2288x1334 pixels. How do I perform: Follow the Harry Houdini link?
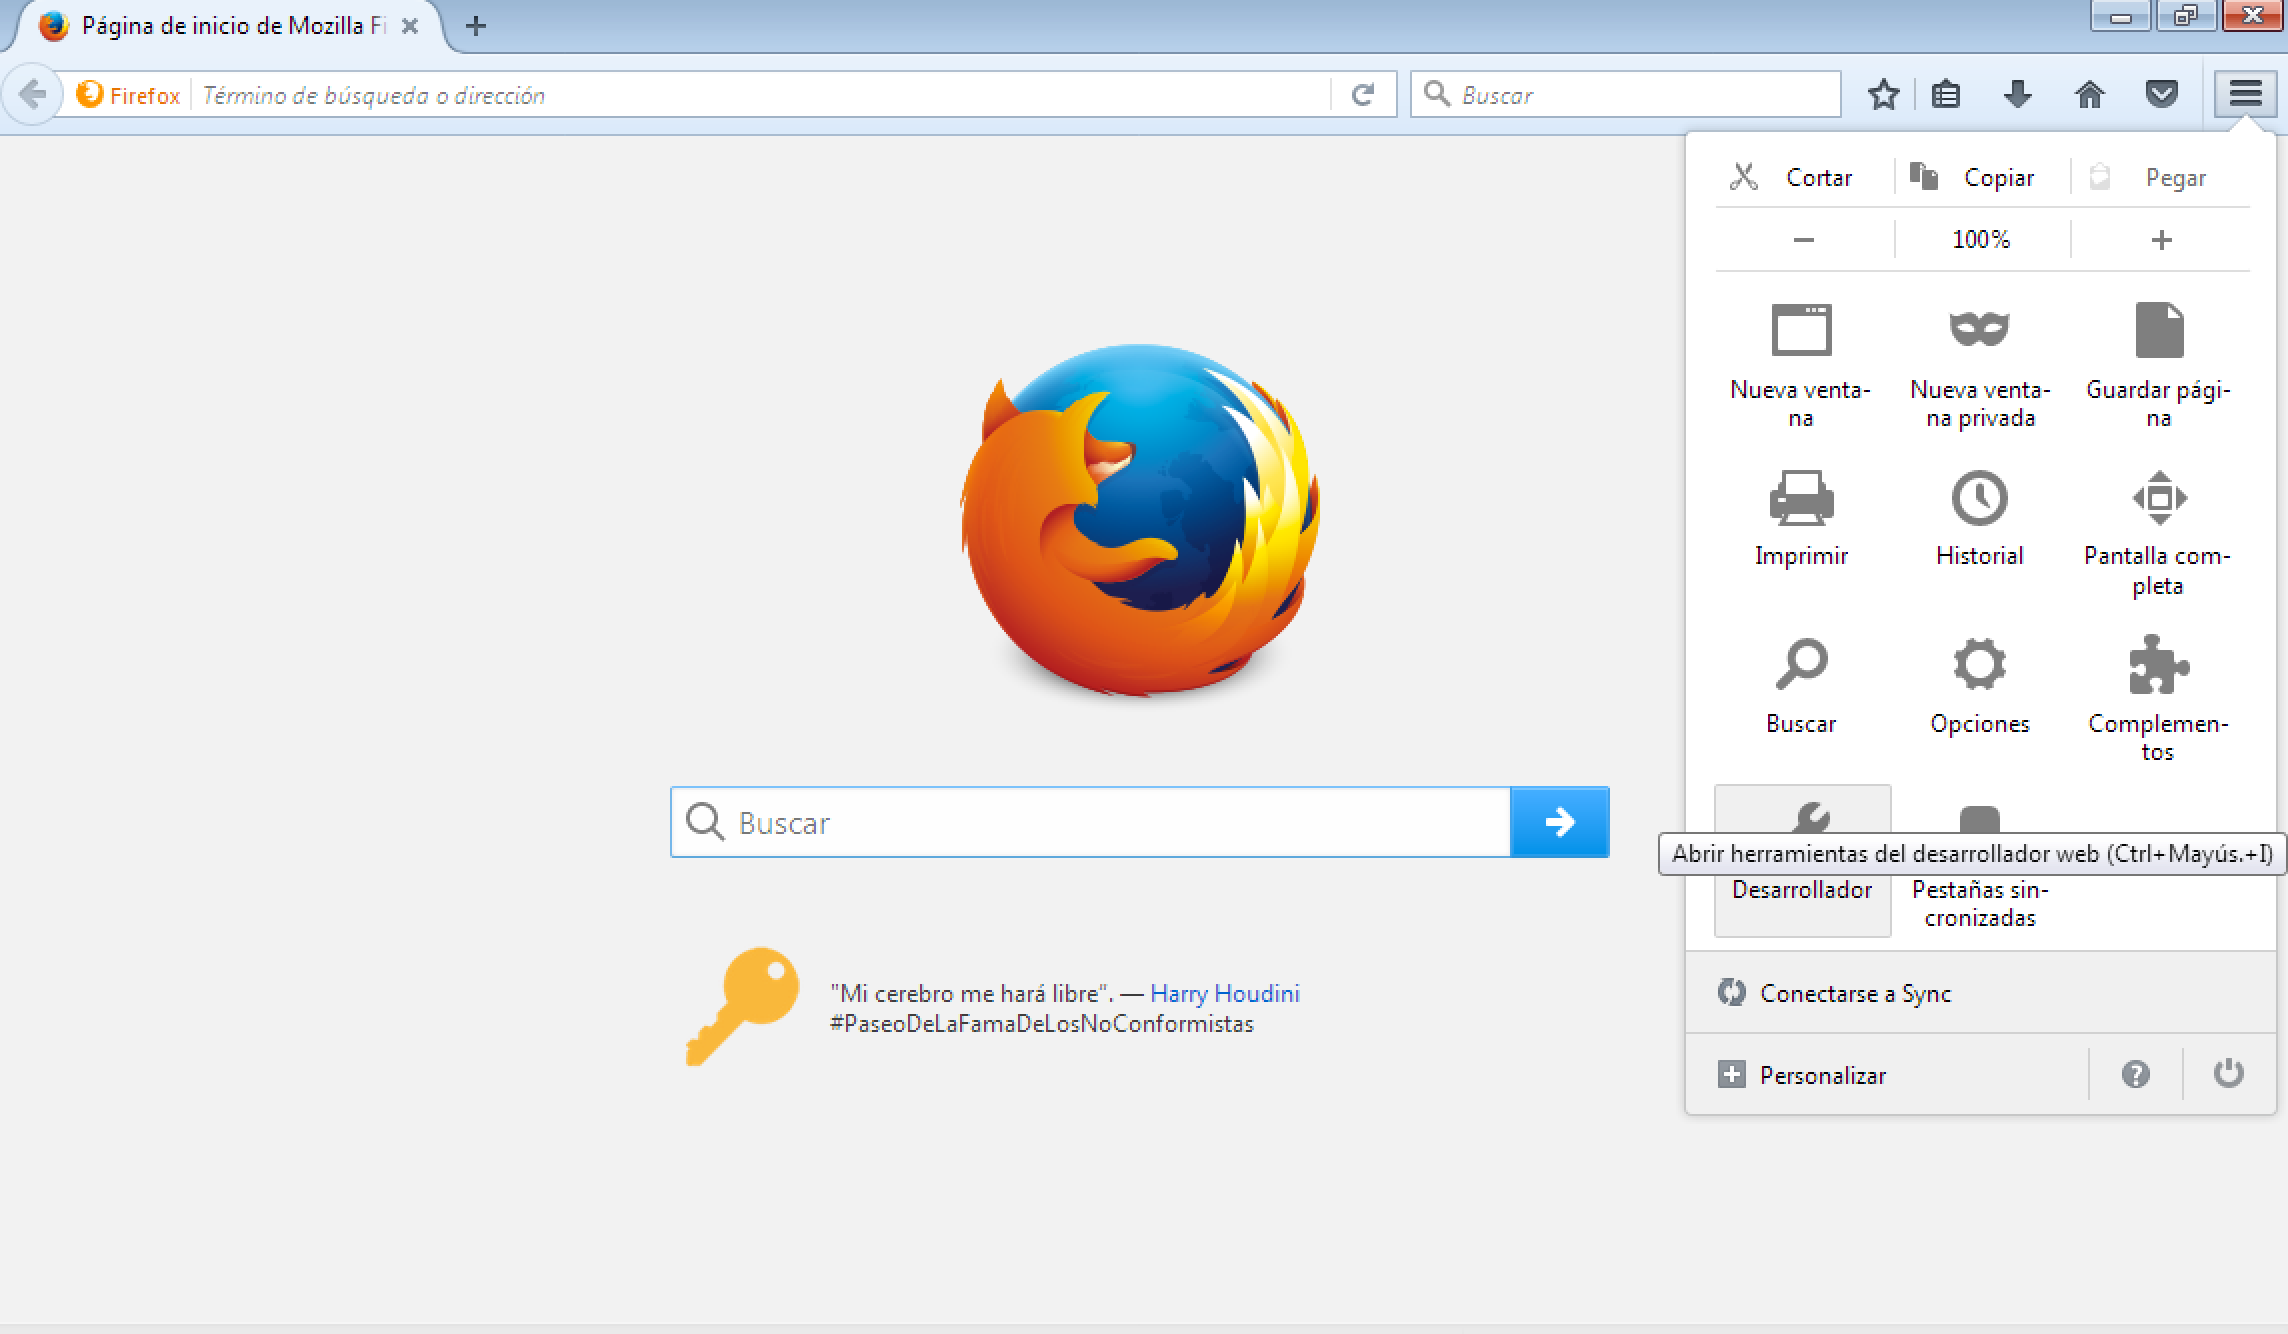pos(1227,993)
